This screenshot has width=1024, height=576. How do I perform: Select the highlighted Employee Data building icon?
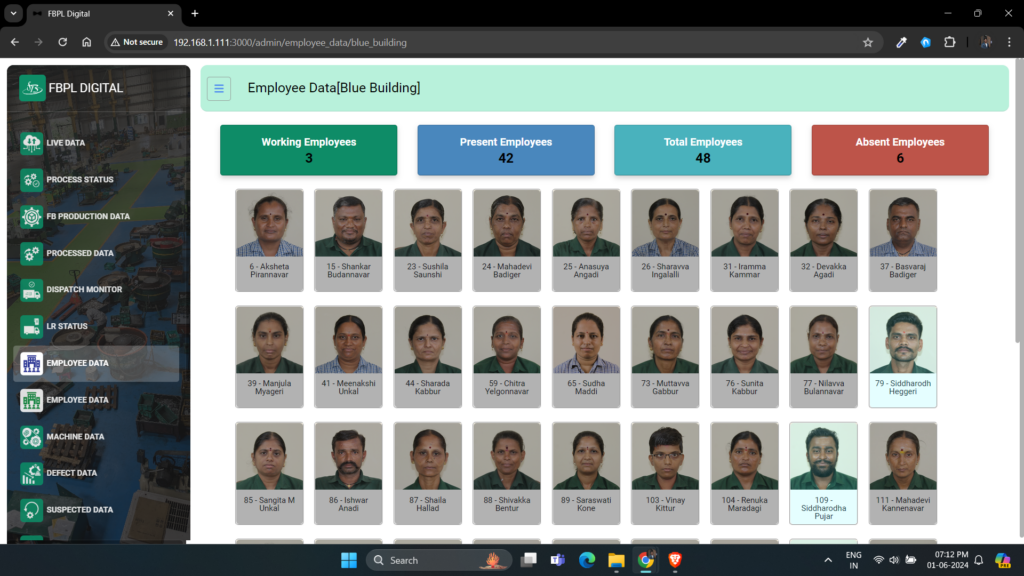[x=31, y=363]
